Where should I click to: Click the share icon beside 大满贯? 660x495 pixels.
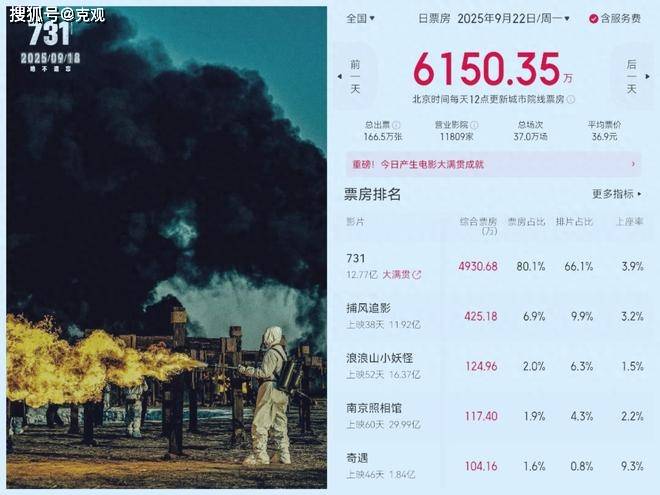point(417,275)
